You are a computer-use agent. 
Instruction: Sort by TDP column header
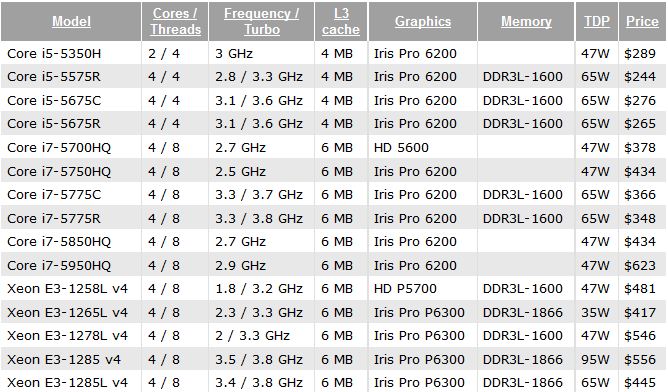pos(596,21)
